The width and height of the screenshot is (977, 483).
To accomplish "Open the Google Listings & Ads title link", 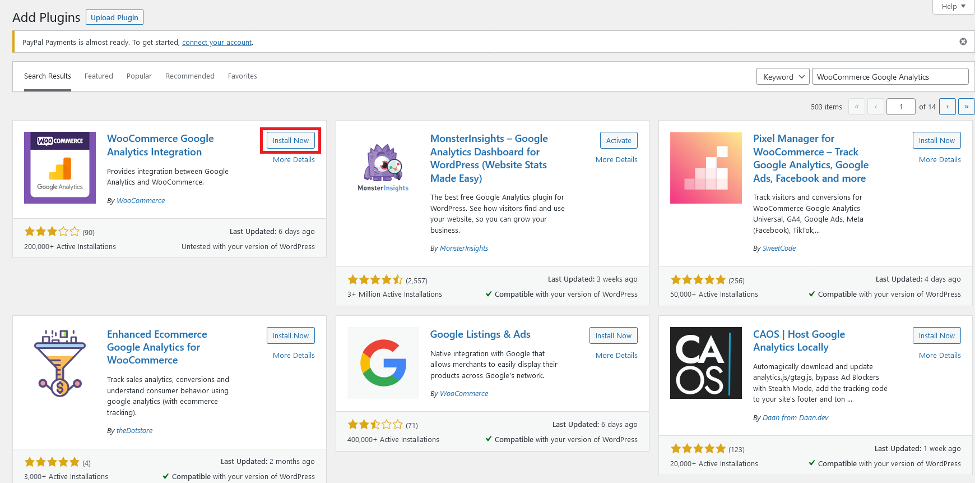I will [480, 335].
